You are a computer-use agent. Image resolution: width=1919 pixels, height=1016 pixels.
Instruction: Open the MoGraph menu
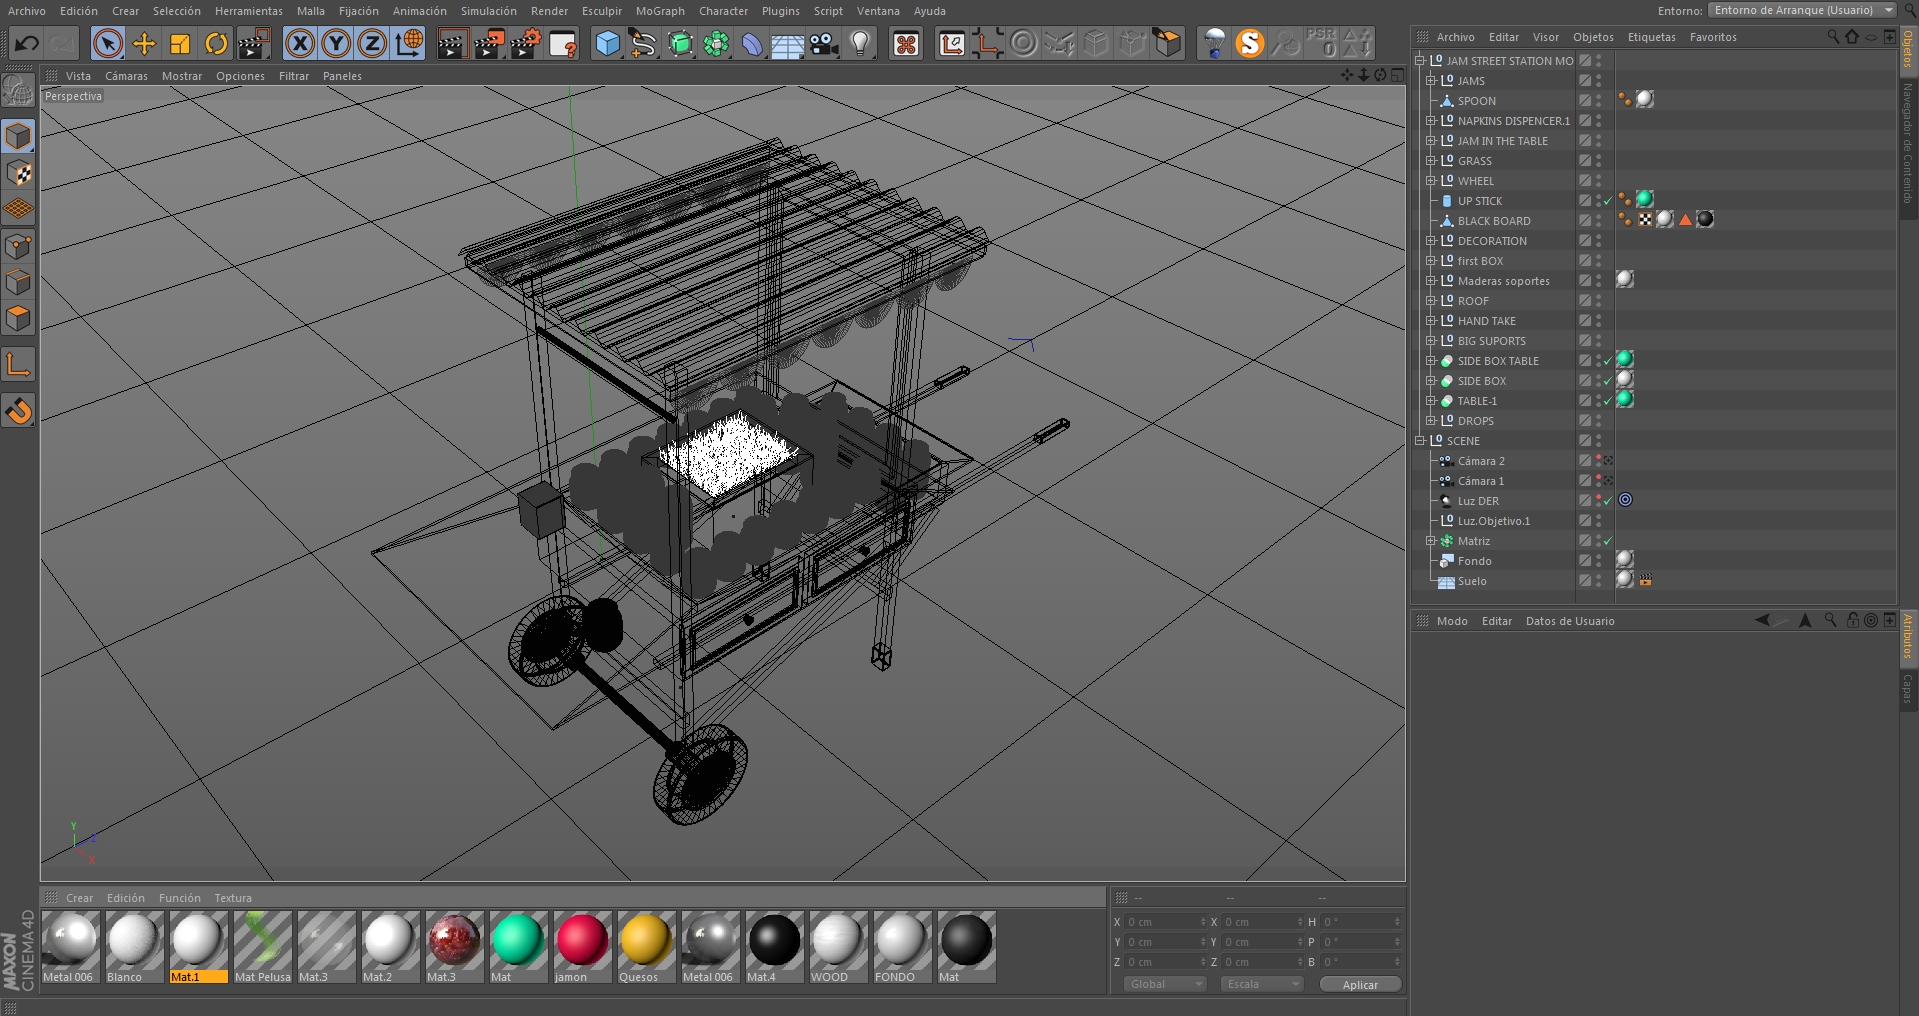click(x=660, y=11)
